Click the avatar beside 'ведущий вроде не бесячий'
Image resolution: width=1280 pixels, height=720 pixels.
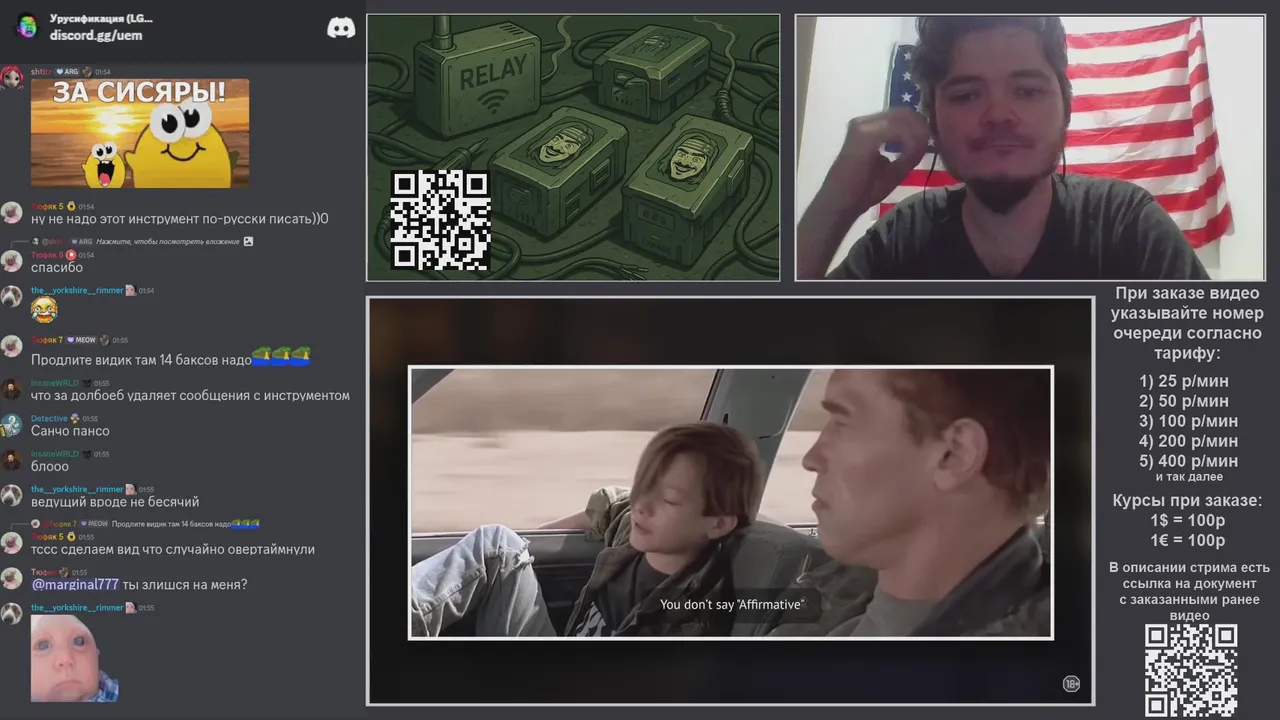pyautogui.click(x=12, y=496)
